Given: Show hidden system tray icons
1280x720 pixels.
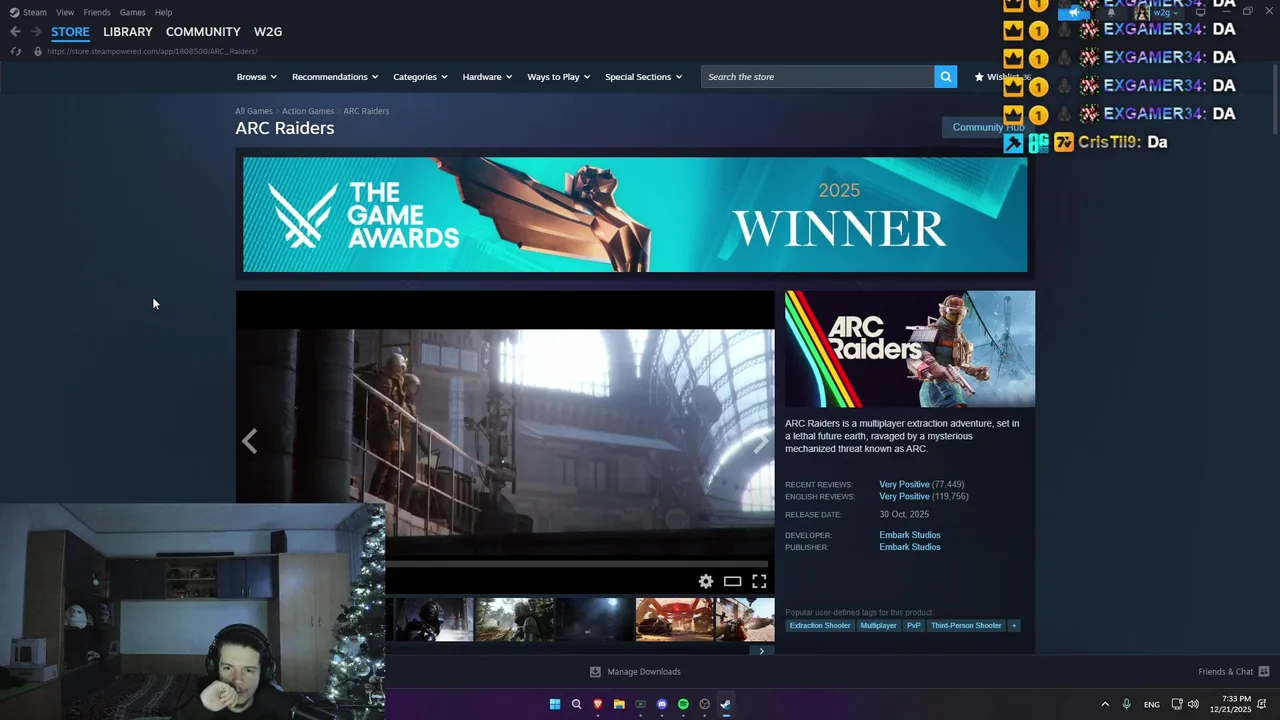Looking at the screenshot, I should [1105, 704].
